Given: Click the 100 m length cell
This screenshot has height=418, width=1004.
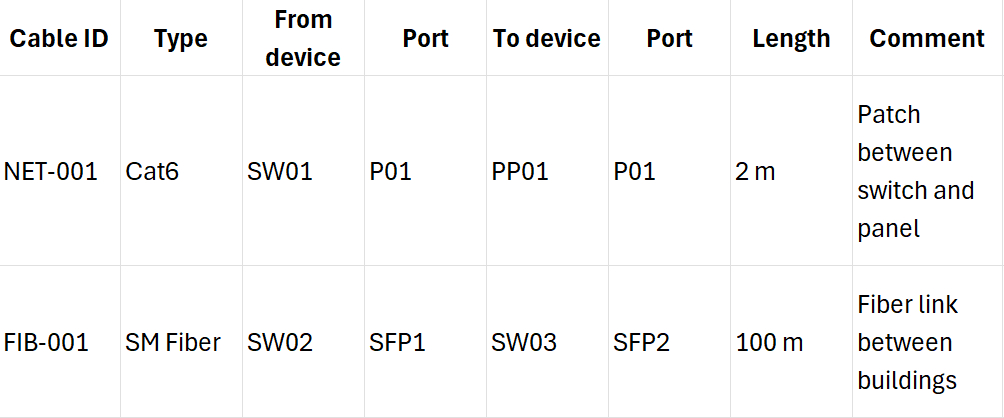Looking at the screenshot, I should [x=769, y=343].
